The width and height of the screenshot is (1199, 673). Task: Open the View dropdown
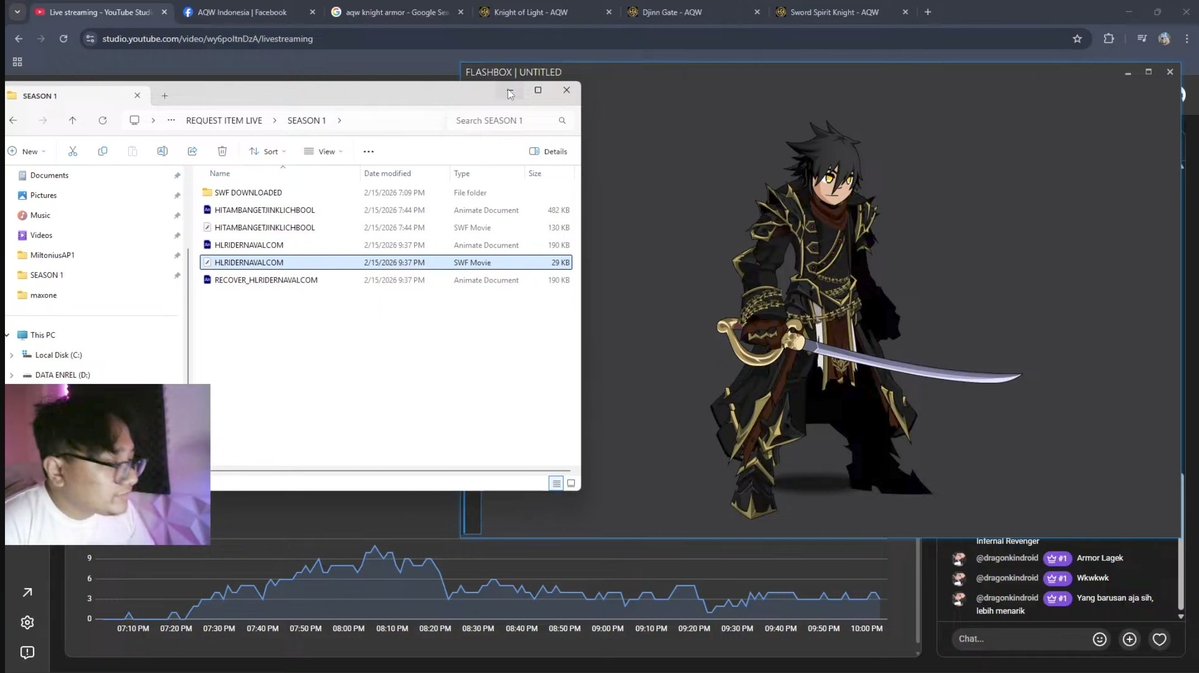click(323, 151)
